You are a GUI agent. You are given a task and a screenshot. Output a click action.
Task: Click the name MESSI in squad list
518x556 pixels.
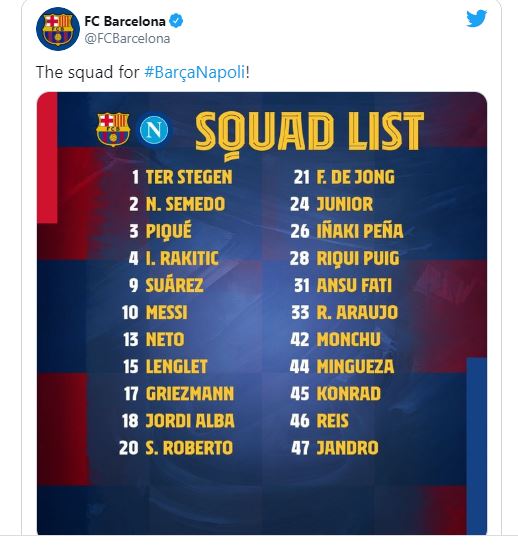tap(166, 312)
